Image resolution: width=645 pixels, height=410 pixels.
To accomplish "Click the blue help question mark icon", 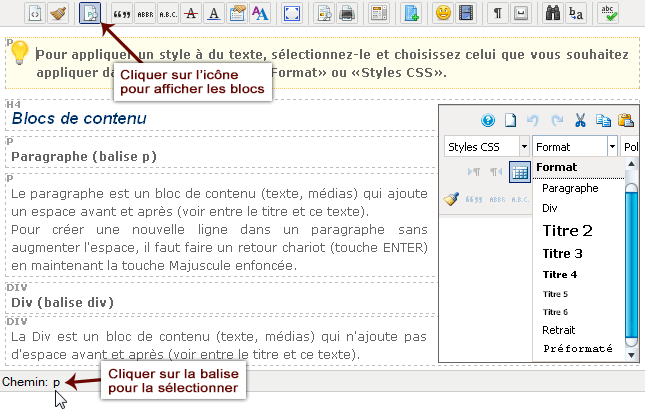I will pyautogui.click(x=488, y=120).
